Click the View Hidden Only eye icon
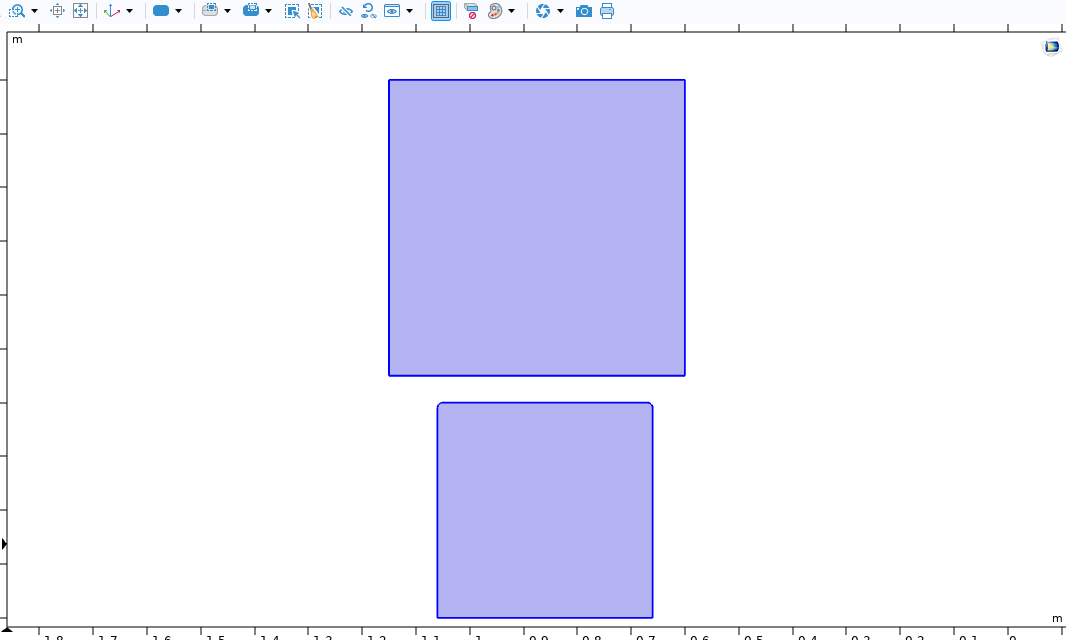This screenshot has height=640, width=1066. tap(392, 11)
